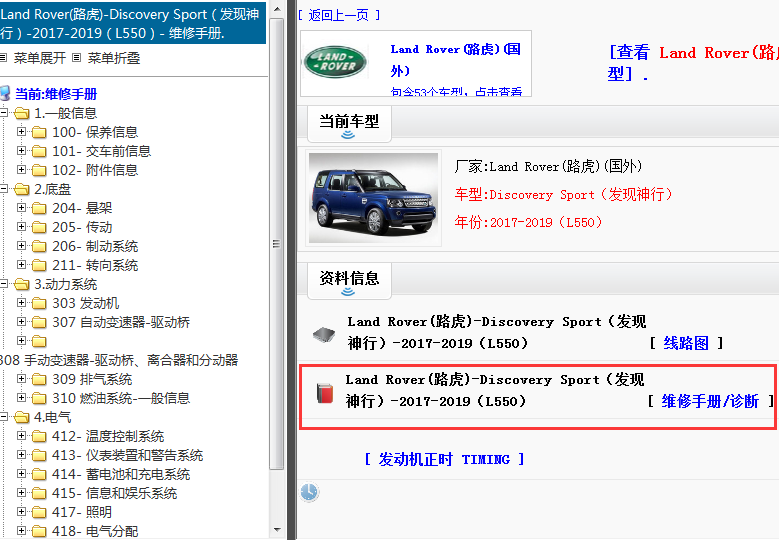Screen dimensions: 779x540
Task: Click 查看 Land Rover models link
Action: tap(693, 63)
